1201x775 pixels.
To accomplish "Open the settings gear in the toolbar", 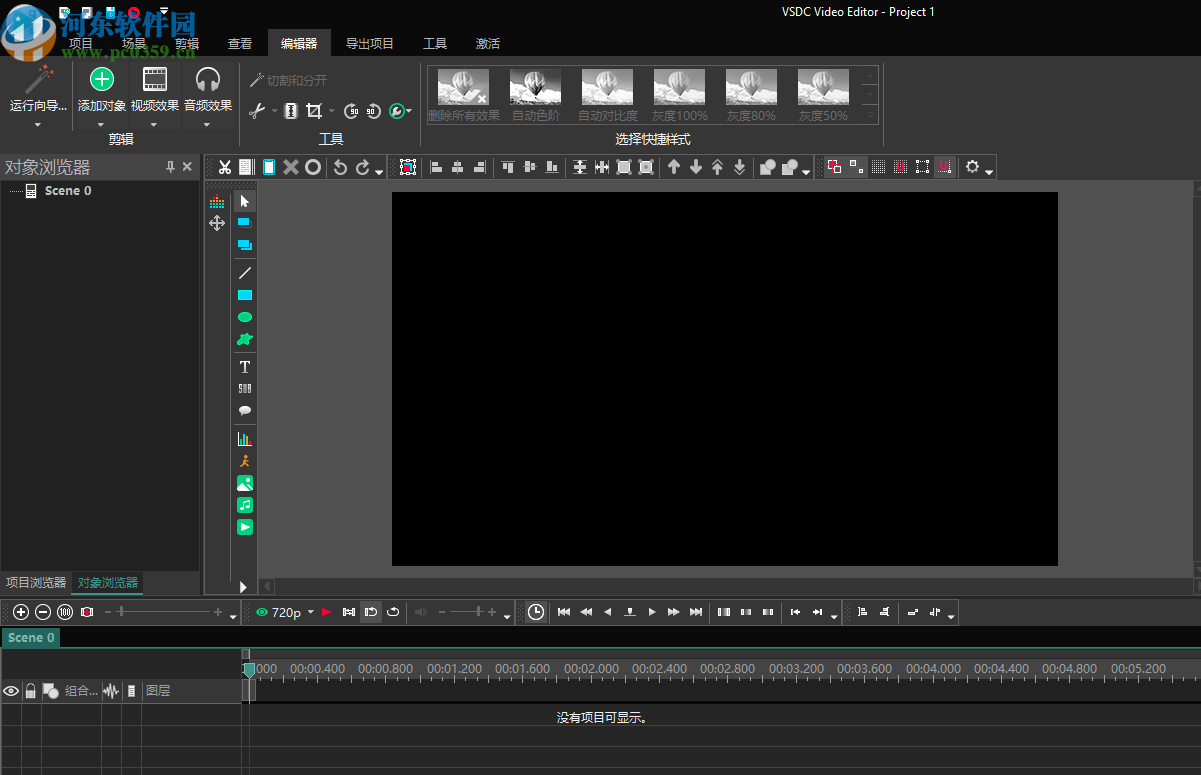I will pyautogui.click(x=973, y=166).
